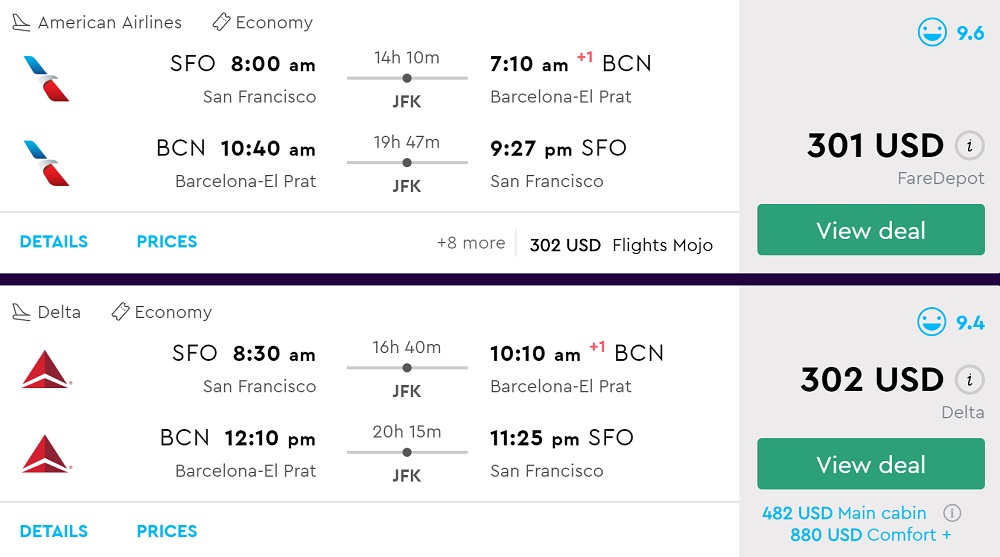Select the 482 USD Main cabin option
The height and width of the screenshot is (557, 1000).
pyautogui.click(x=844, y=513)
